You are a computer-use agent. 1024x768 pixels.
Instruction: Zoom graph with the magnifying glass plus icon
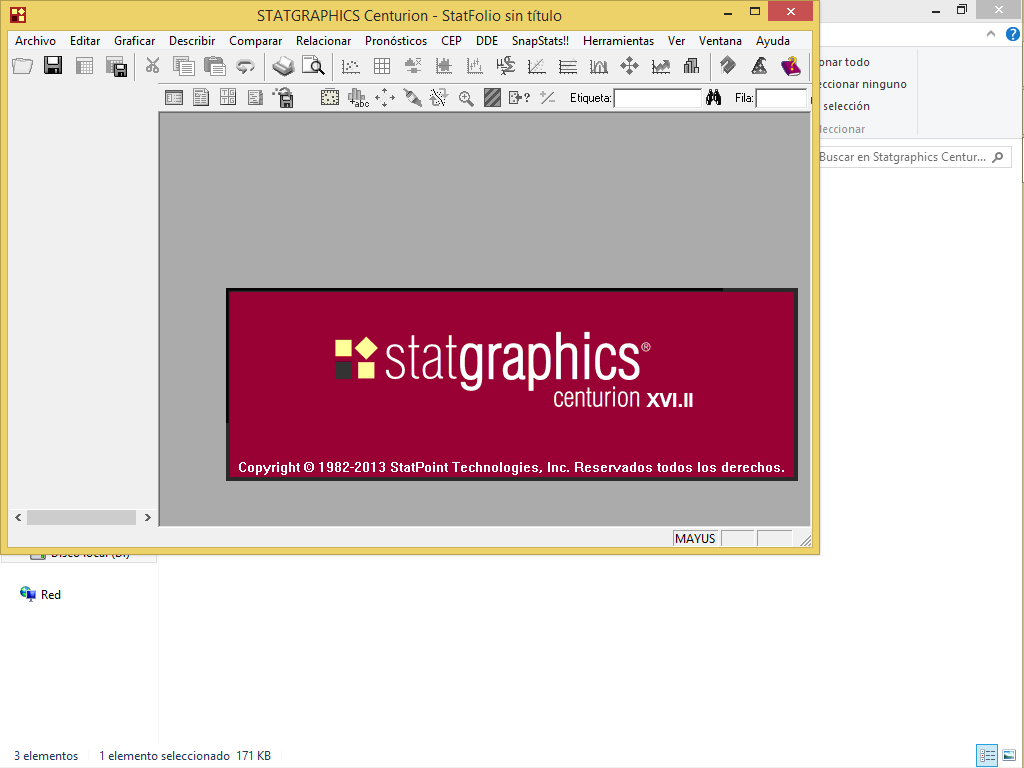coord(466,99)
